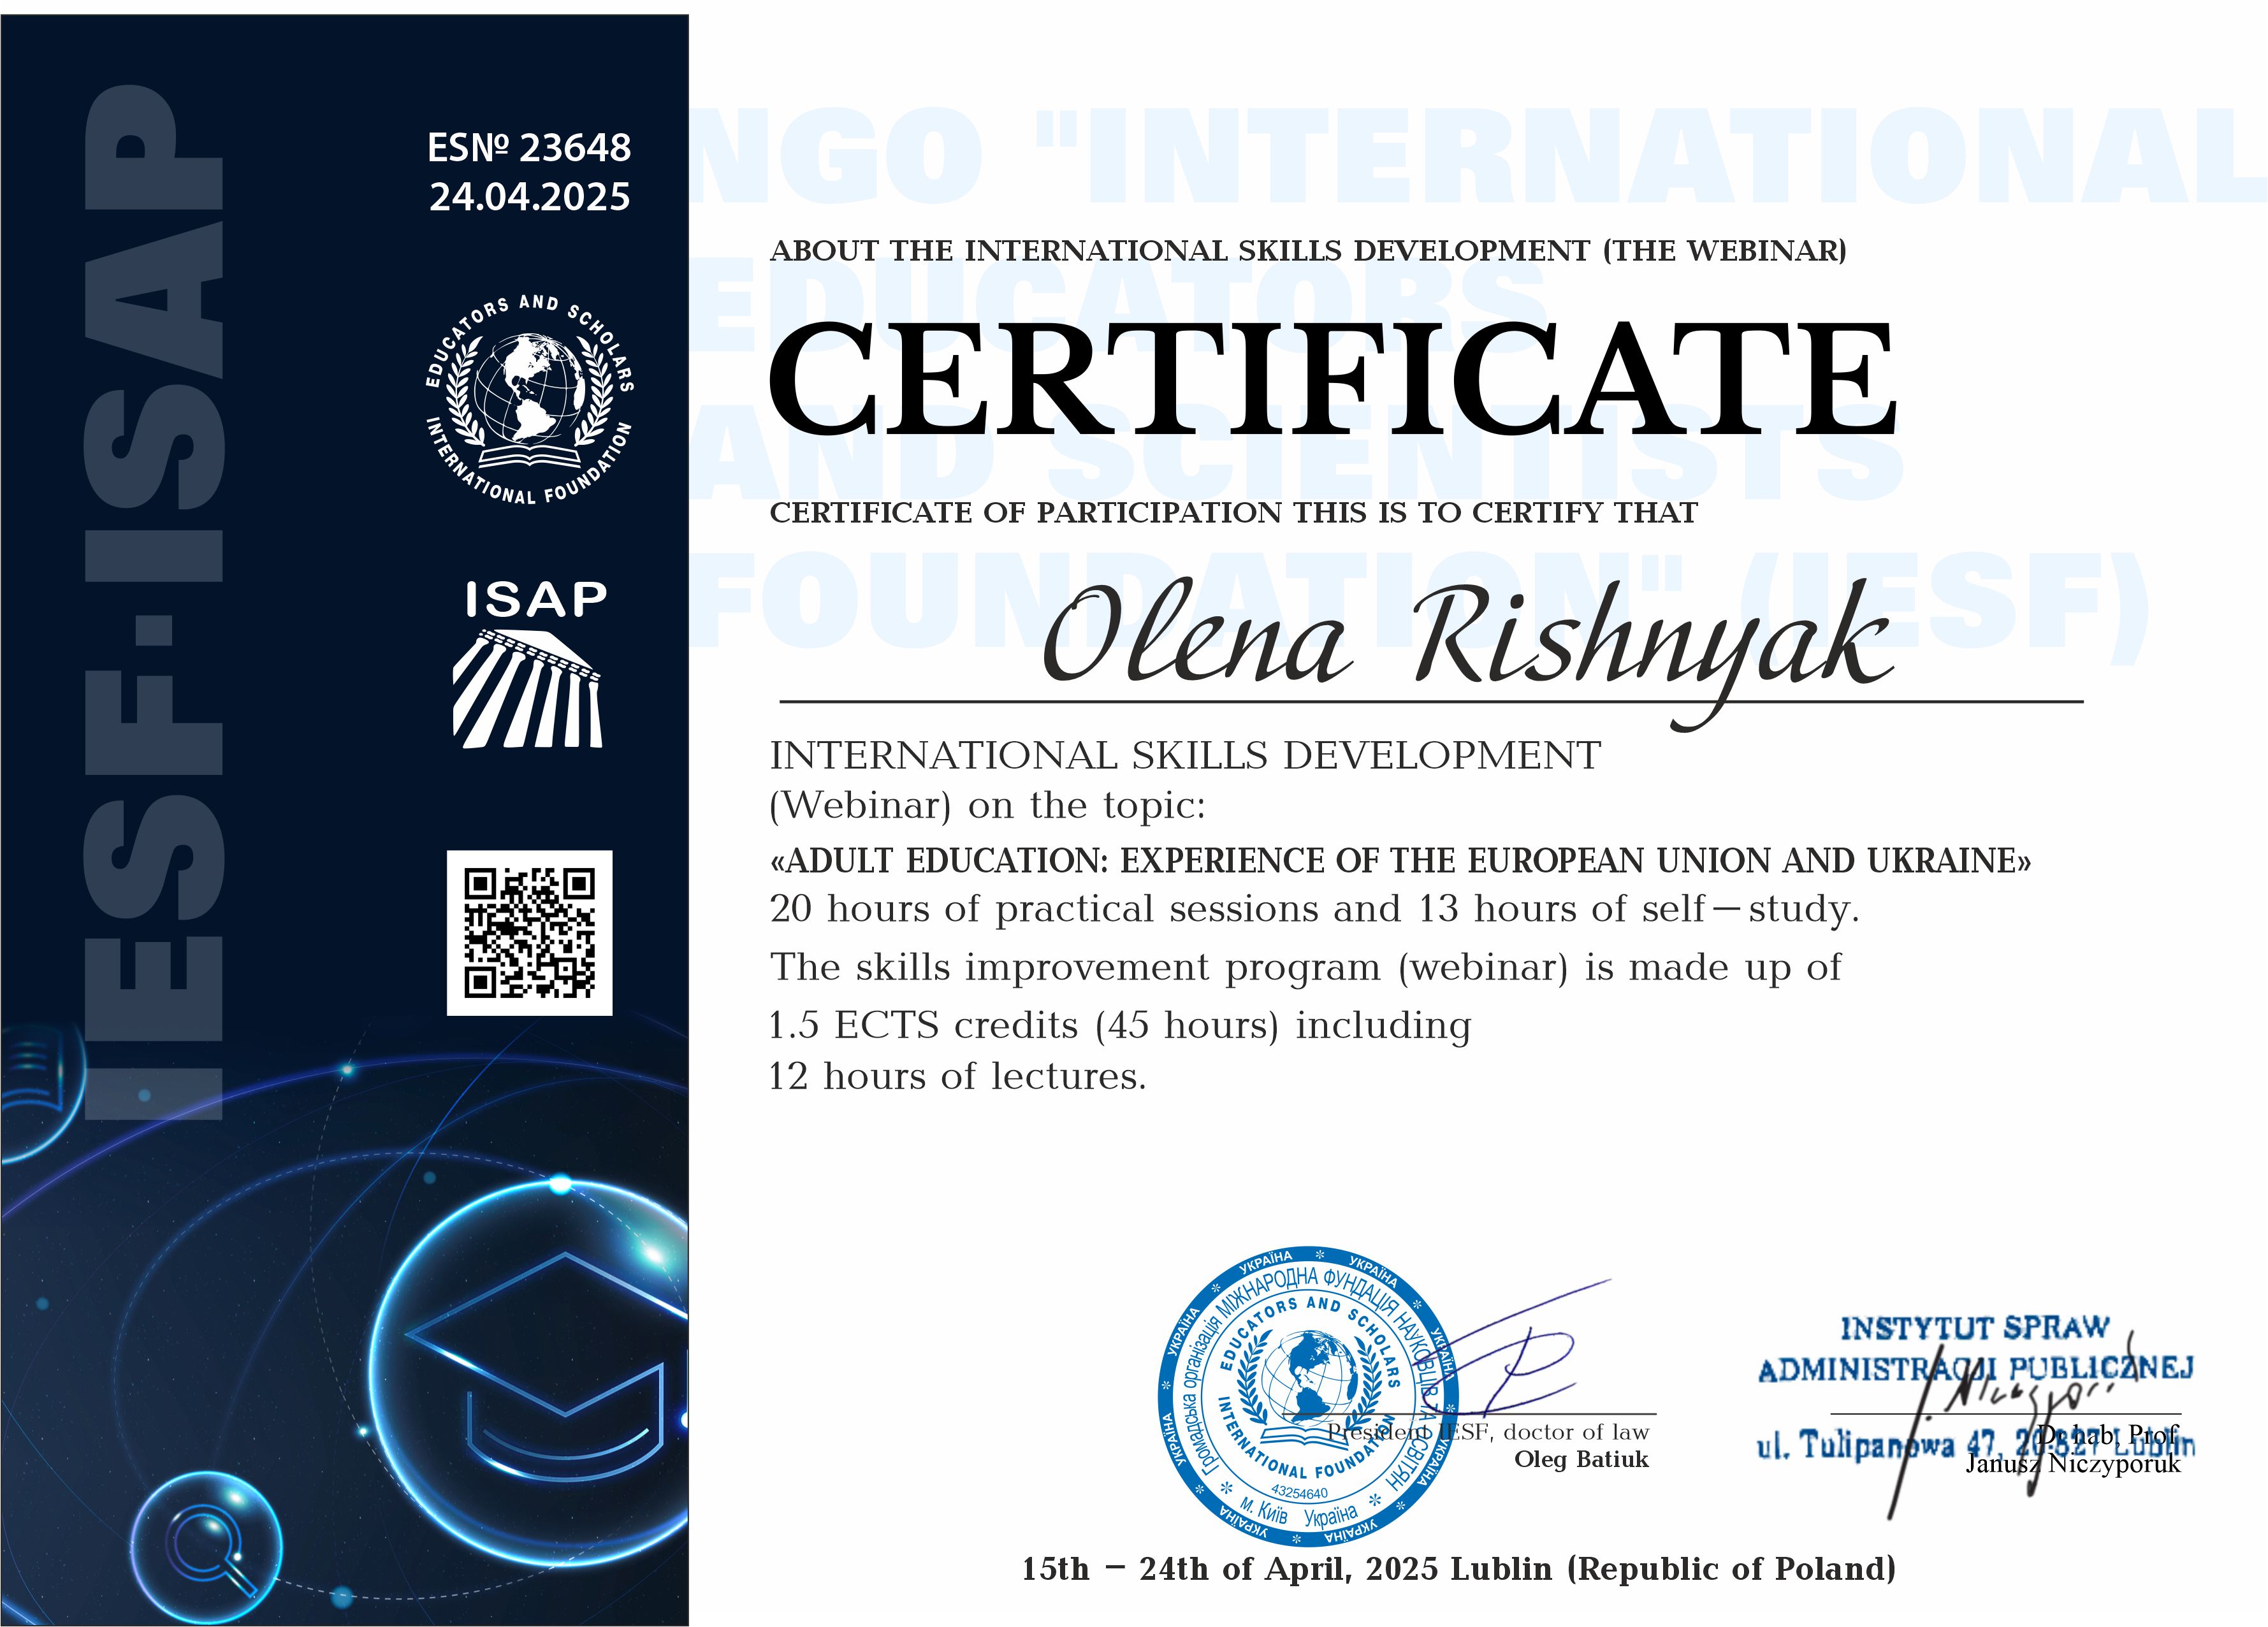
Task: Click the certificate number 'ES№ 23648'
Action: pos(529,148)
